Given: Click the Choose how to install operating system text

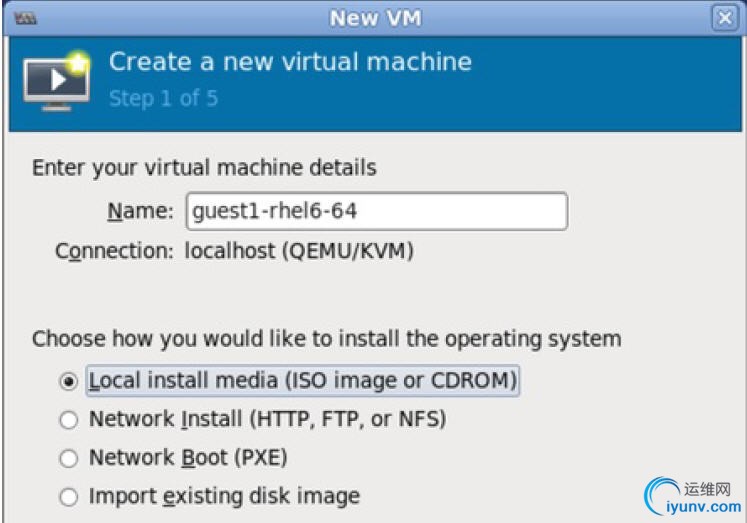Looking at the screenshot, I should coord(327,339).
